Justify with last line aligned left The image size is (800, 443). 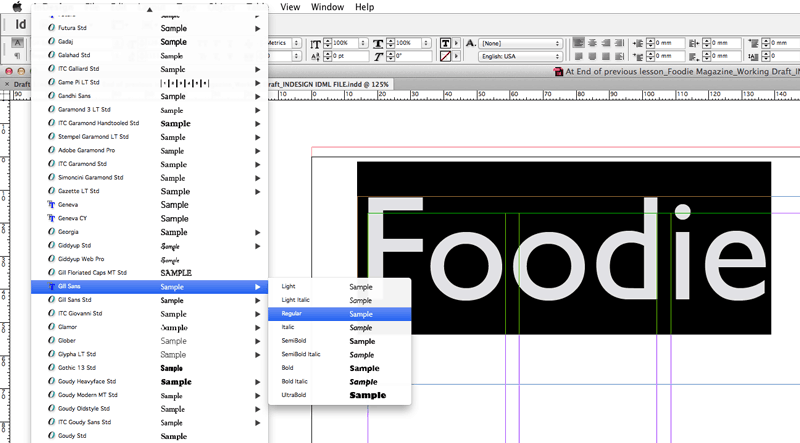578,56
